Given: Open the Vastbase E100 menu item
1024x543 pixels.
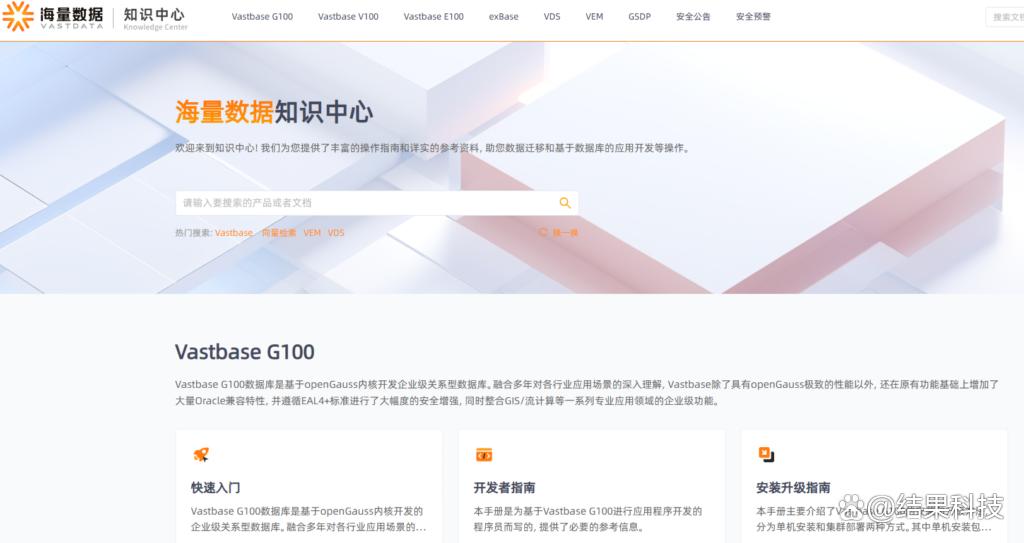Looking at the screenshot, I should pos(434,17).
